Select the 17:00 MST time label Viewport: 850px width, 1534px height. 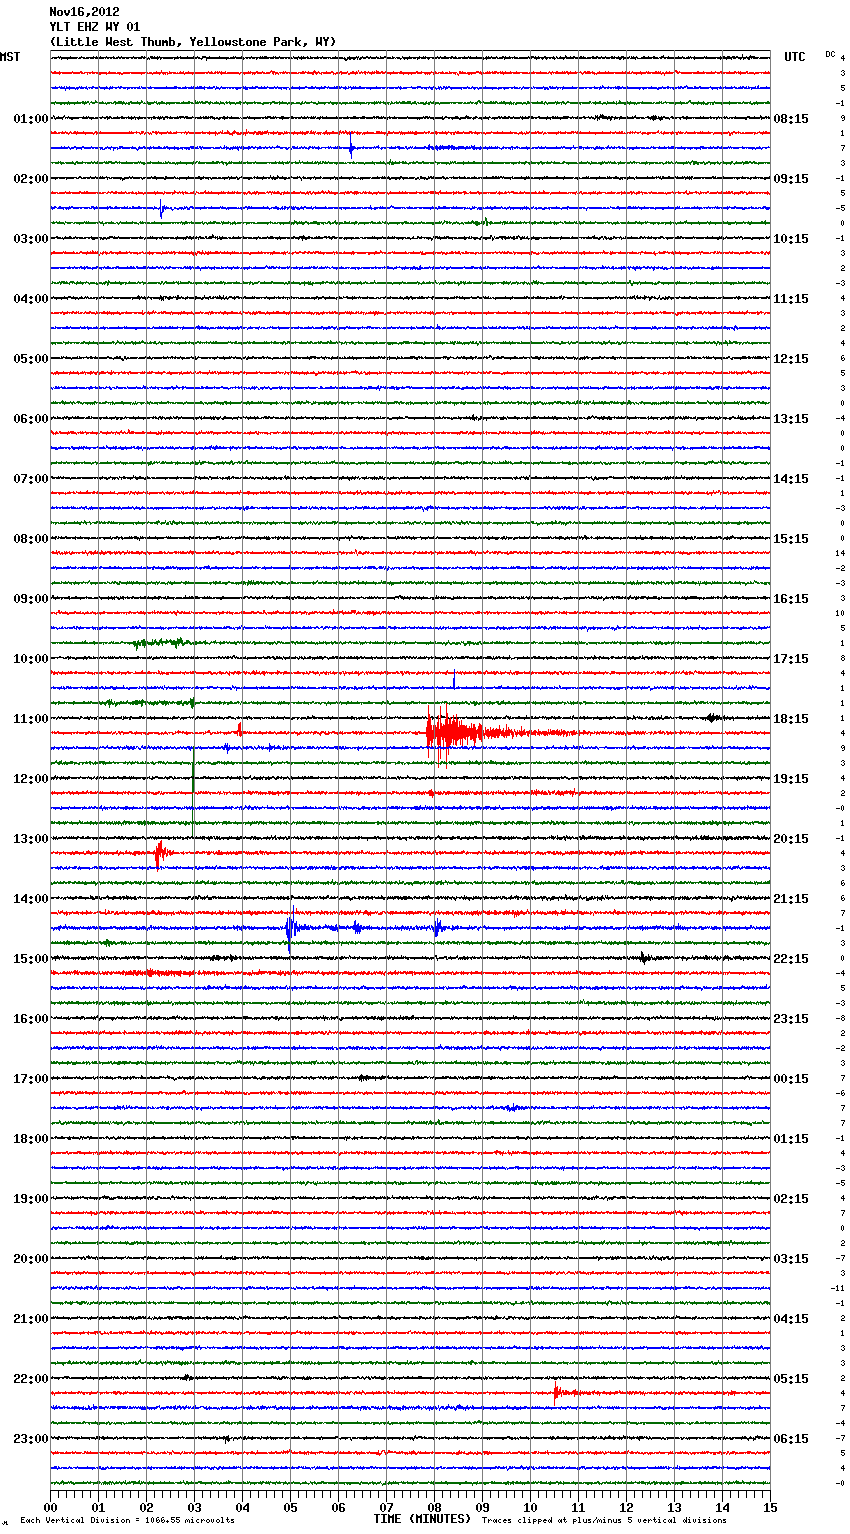(31, 1079)
